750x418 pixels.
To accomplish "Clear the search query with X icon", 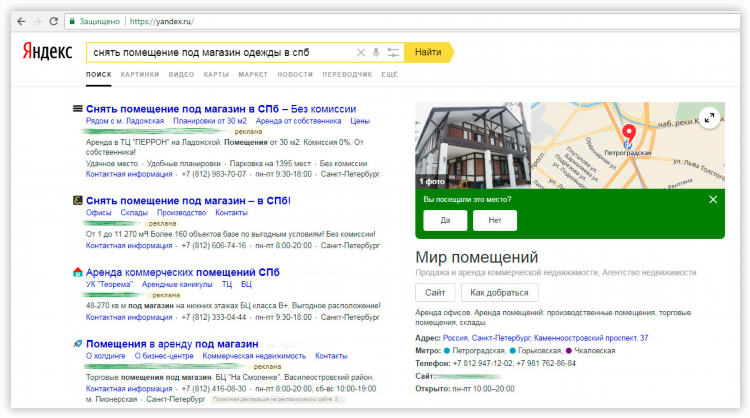I will (x=361, y=53).
